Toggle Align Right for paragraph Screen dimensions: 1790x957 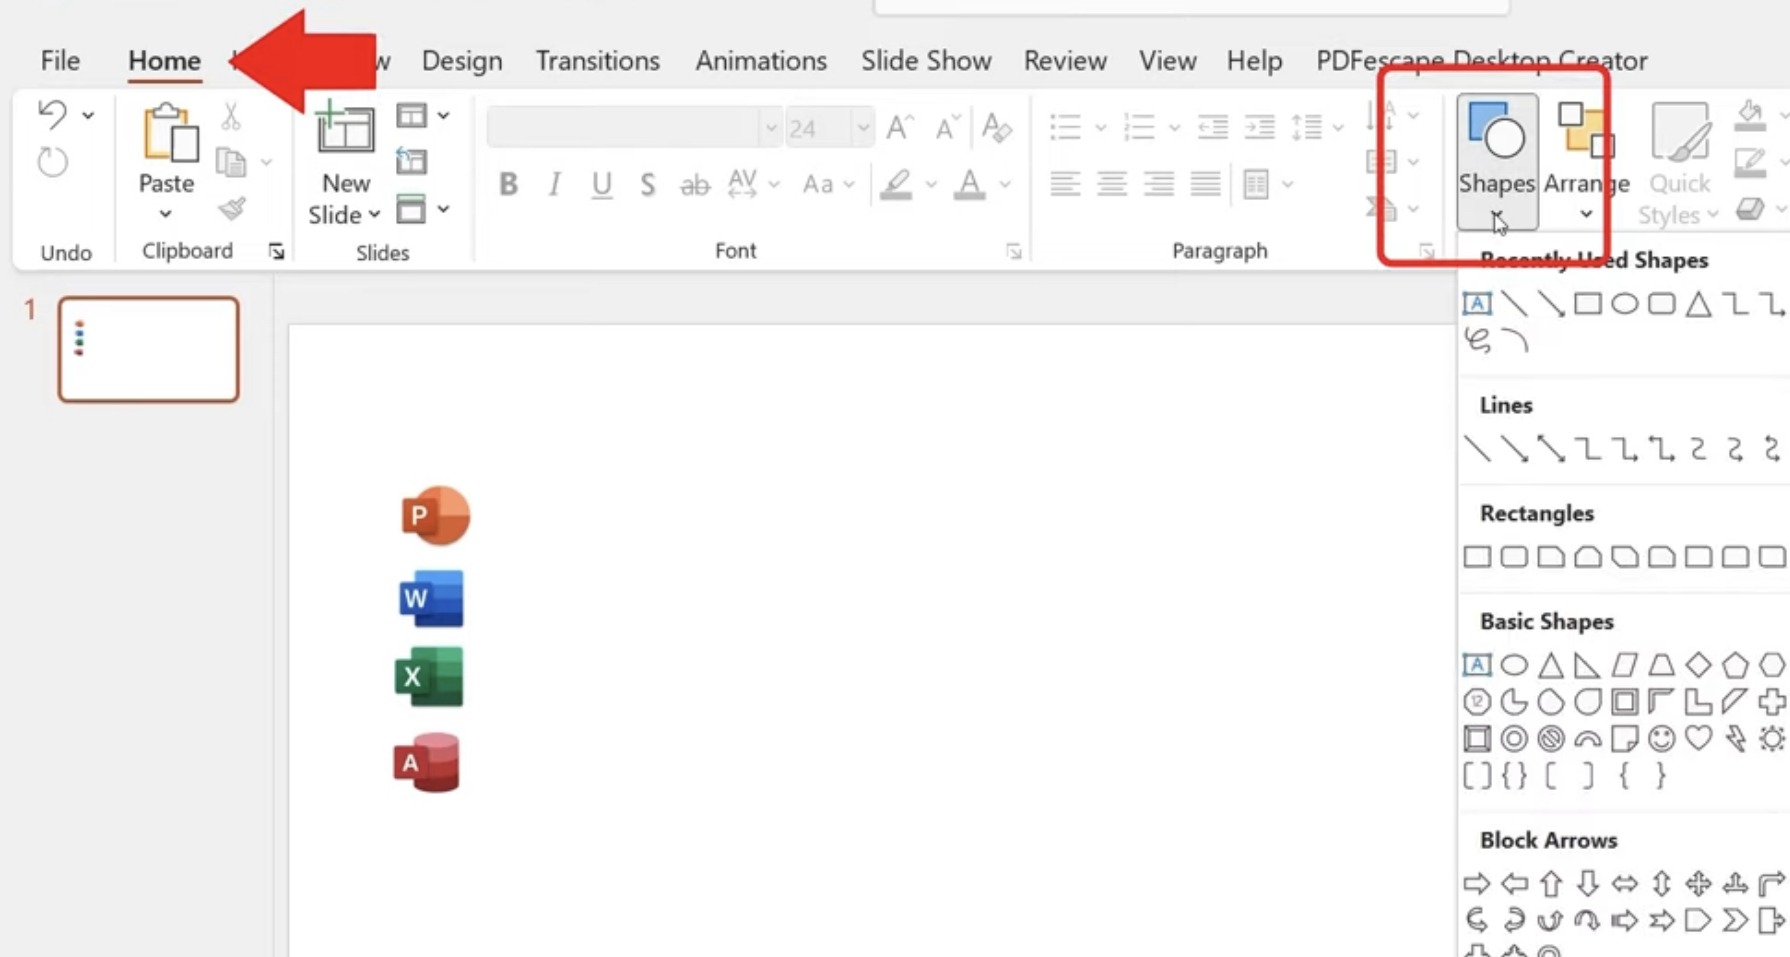click(1158, 184)
